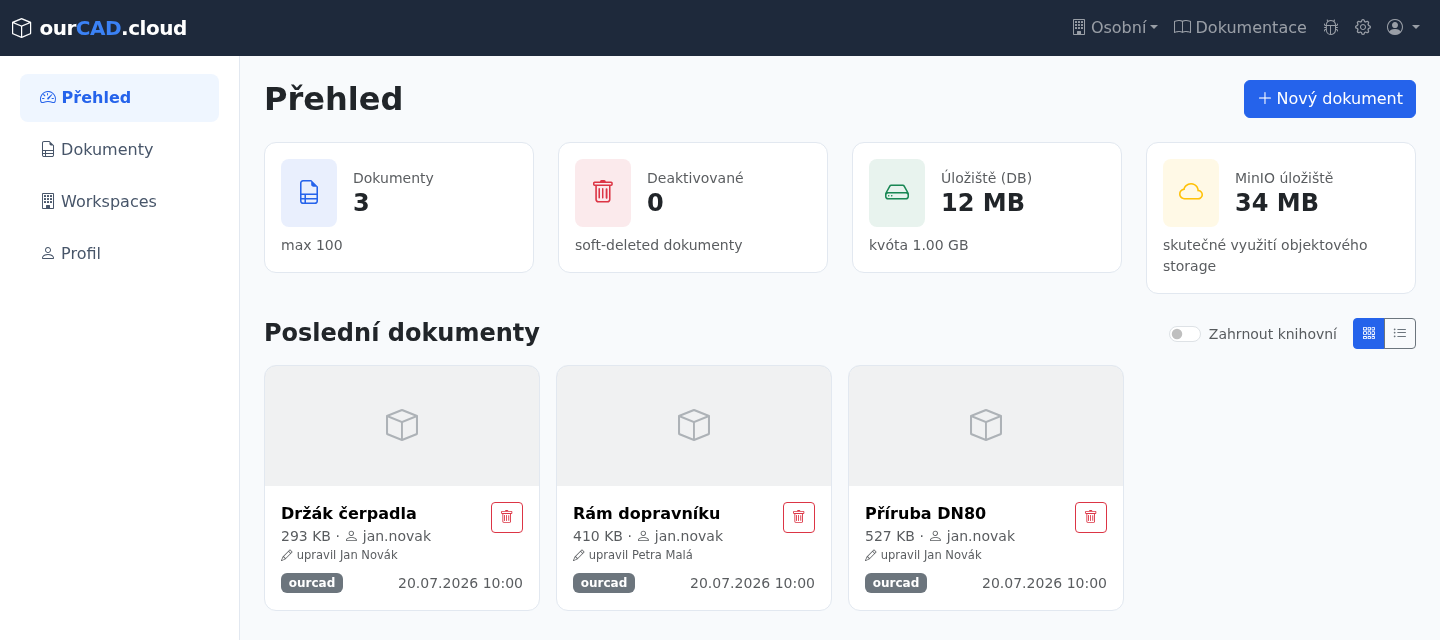Delete the Držák čerpadla document
Screen dimensions: 1440x640
coord(507,517)
